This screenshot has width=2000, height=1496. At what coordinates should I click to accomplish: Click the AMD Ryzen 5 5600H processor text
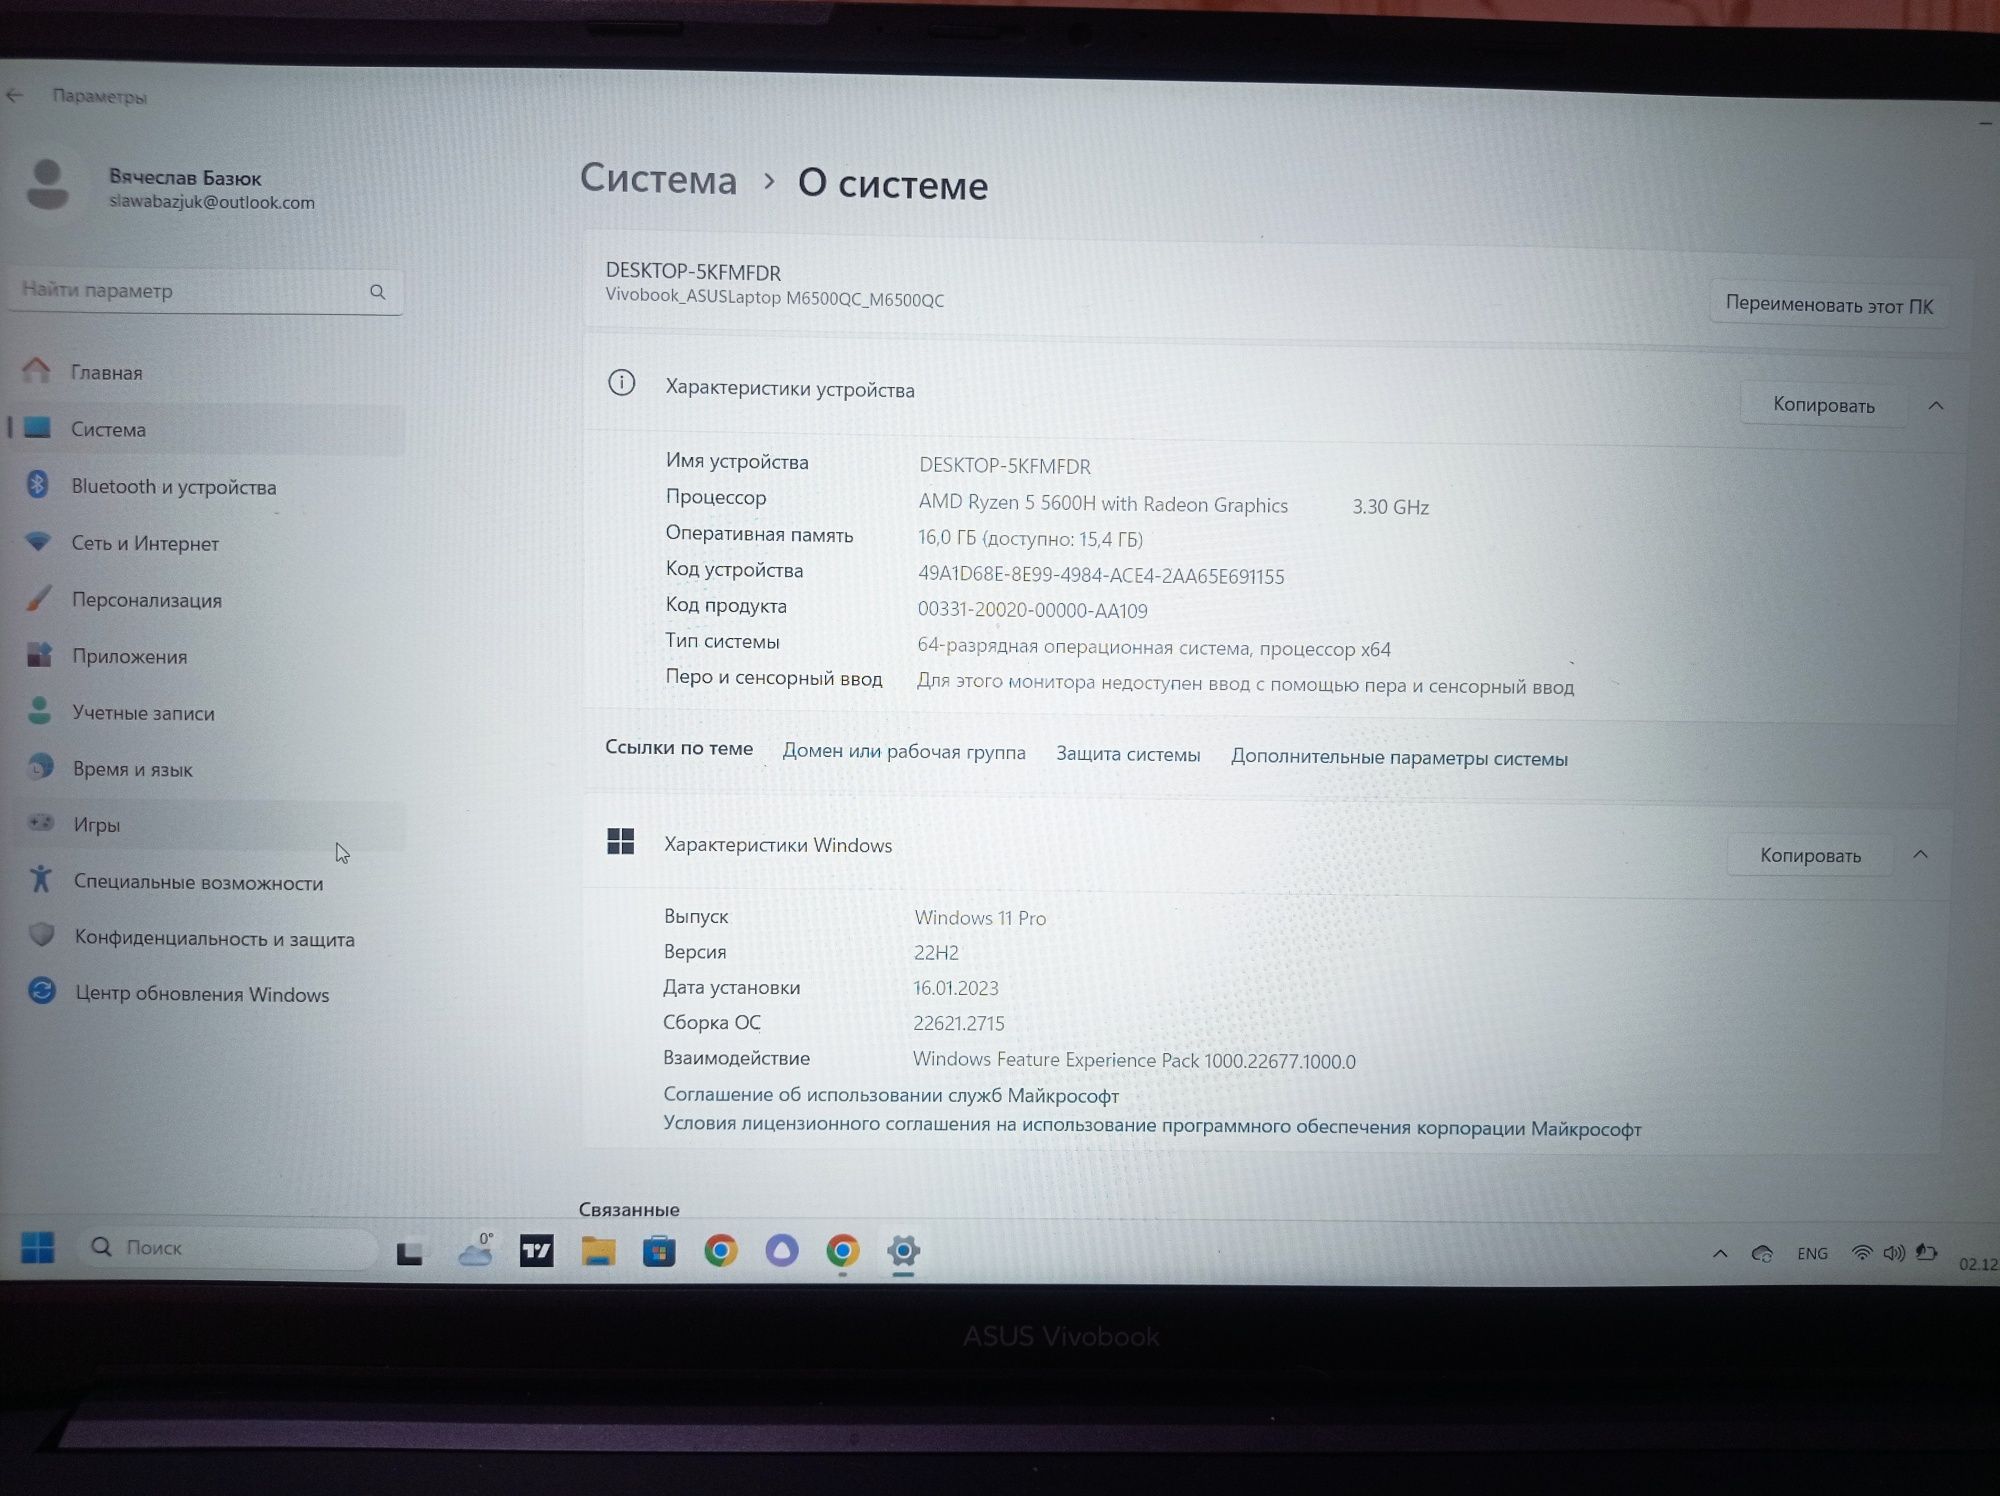1103,504
